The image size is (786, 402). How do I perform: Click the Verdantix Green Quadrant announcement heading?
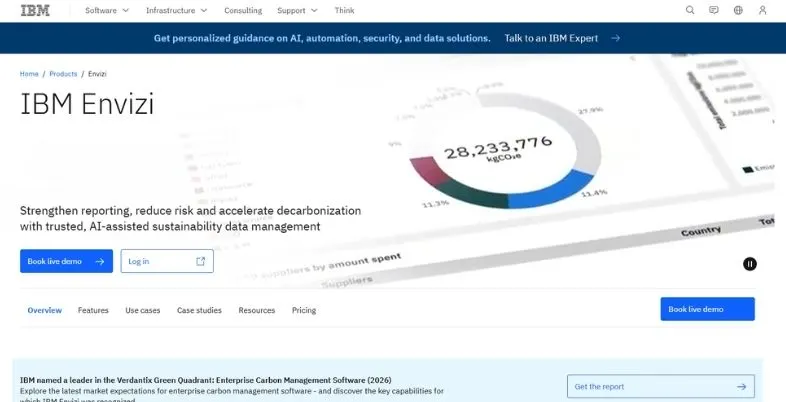click(206, 380)
